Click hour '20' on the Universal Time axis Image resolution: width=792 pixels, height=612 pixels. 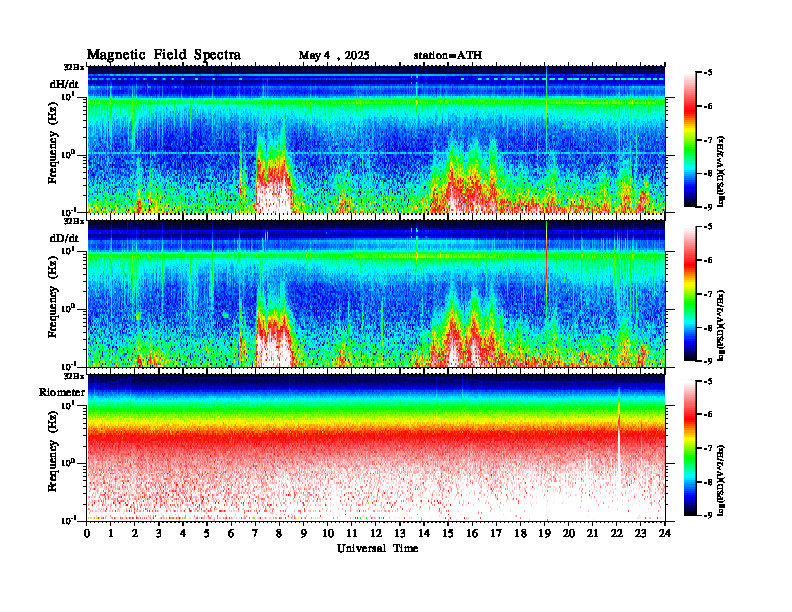pos(569,534)
